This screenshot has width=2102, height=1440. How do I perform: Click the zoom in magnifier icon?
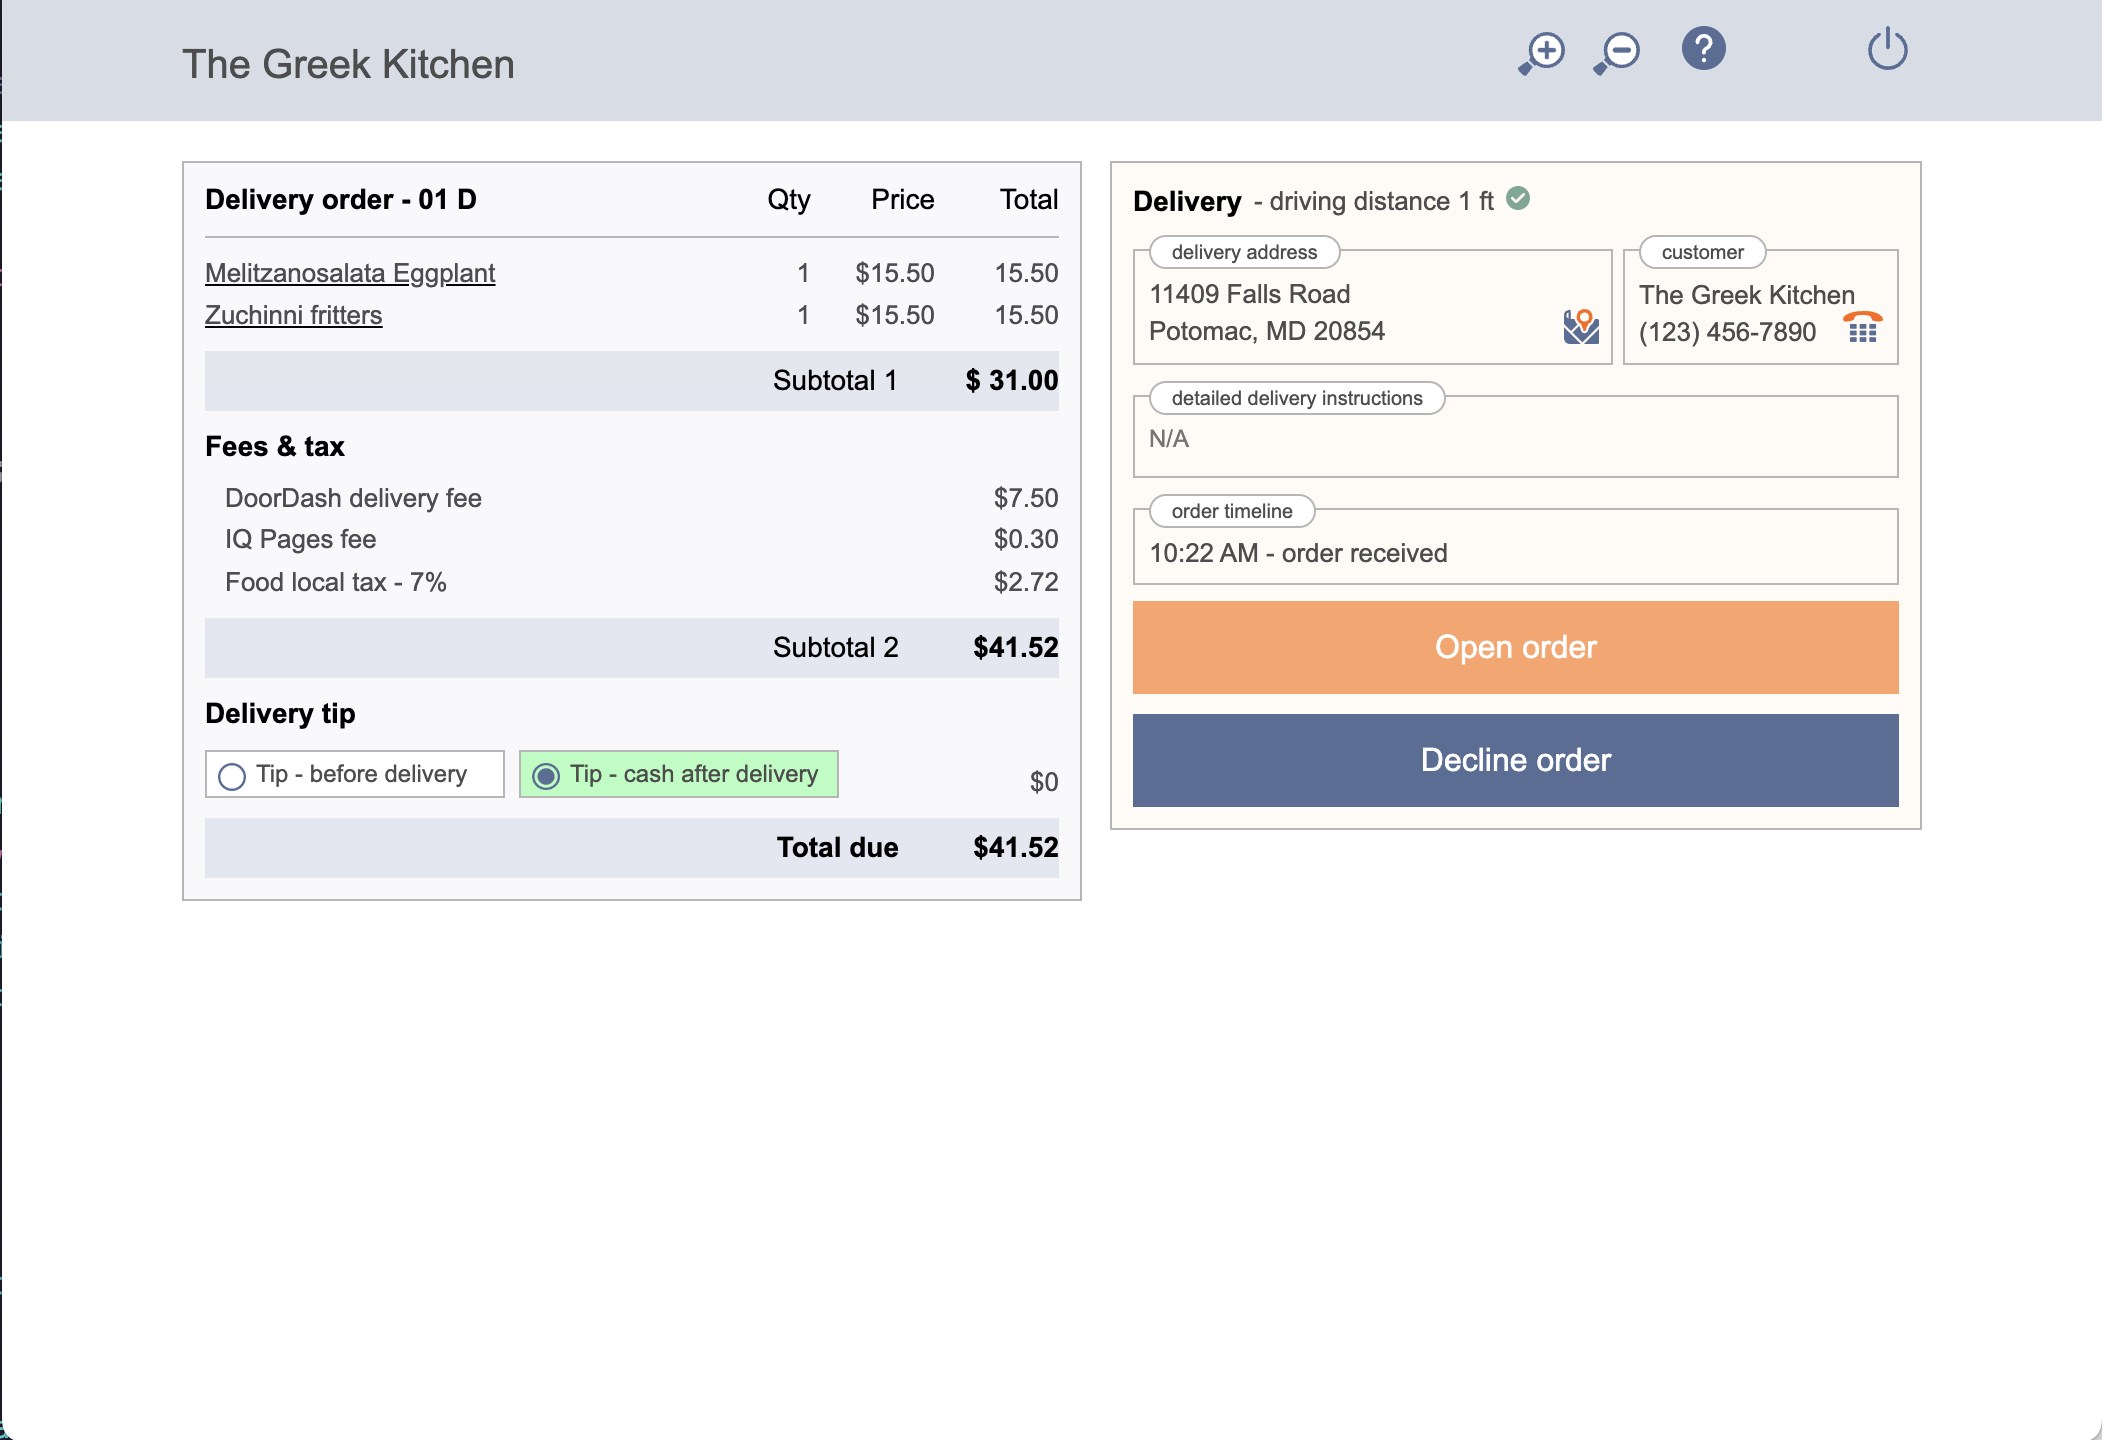(x=1542, y=52)
